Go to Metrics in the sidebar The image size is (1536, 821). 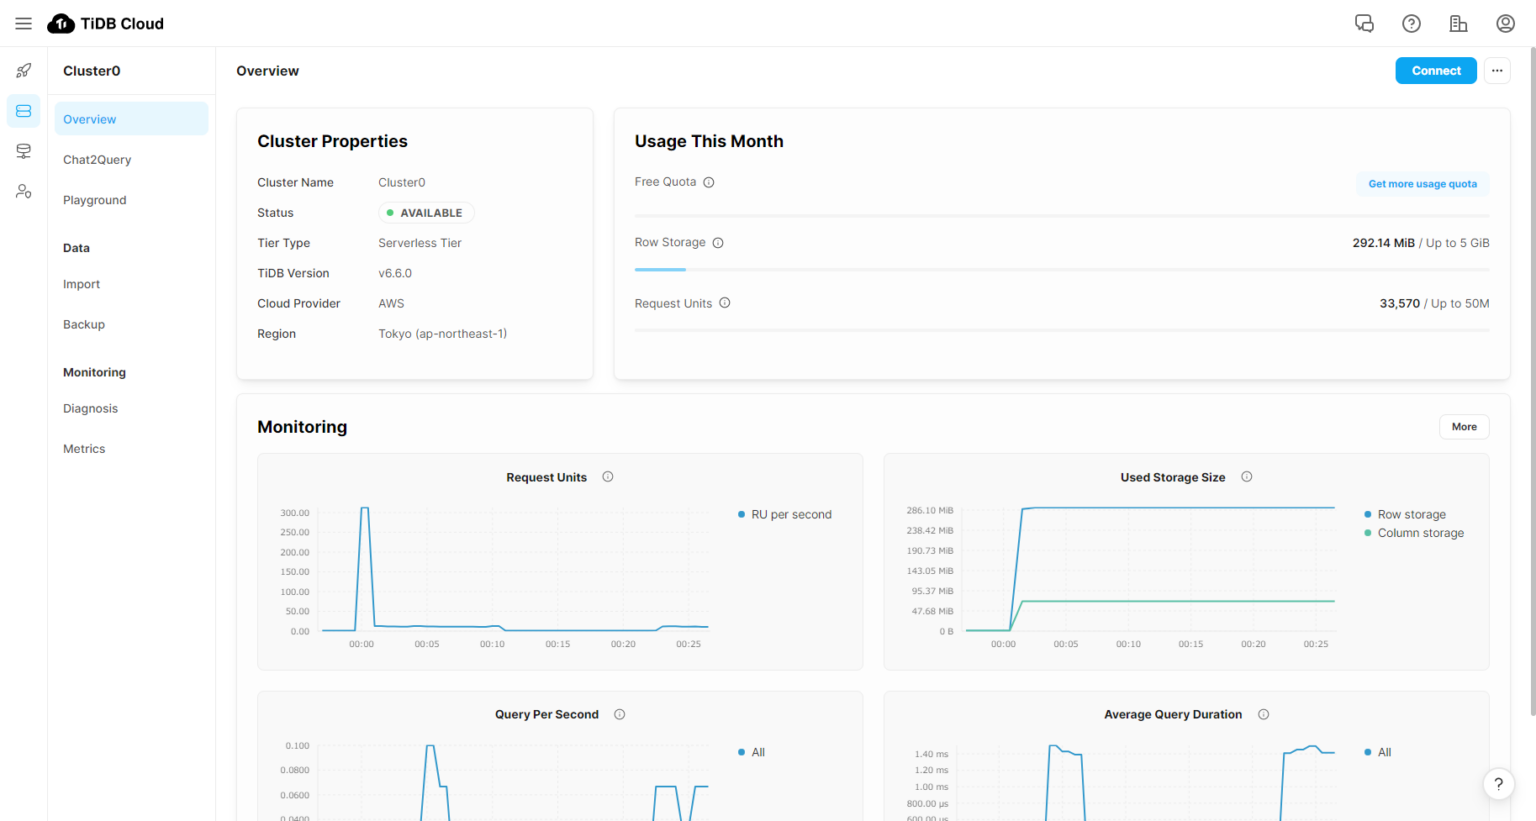click(84, 449)
